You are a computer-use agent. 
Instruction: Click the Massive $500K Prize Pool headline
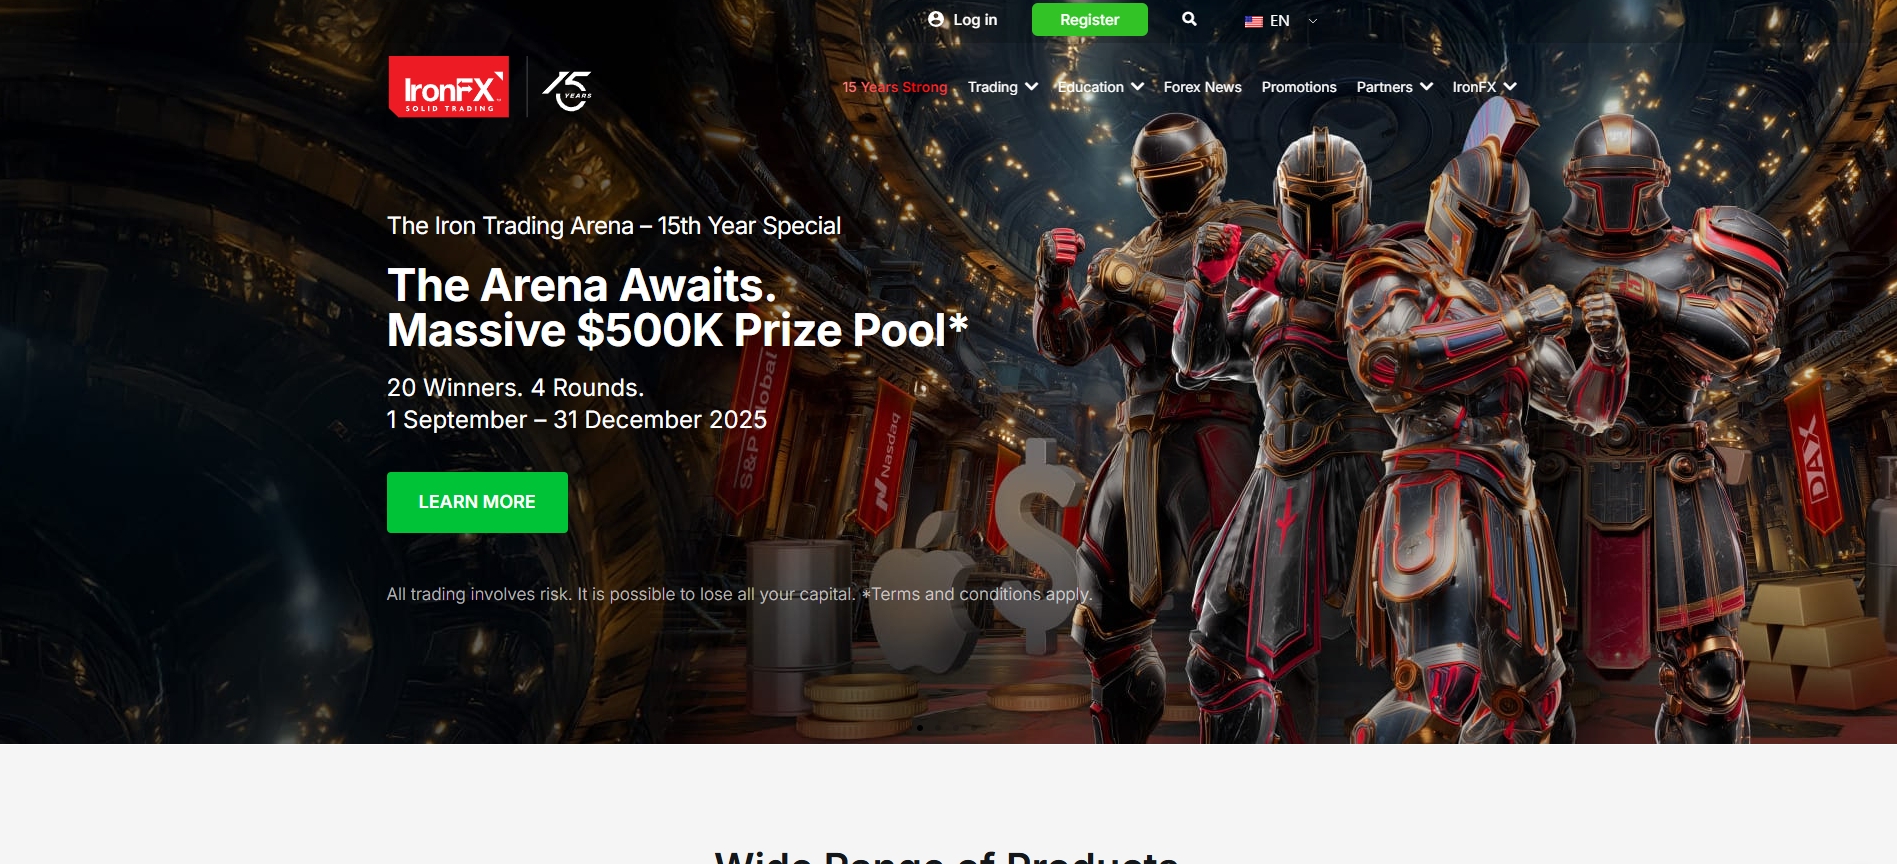(x=677, y=330)
